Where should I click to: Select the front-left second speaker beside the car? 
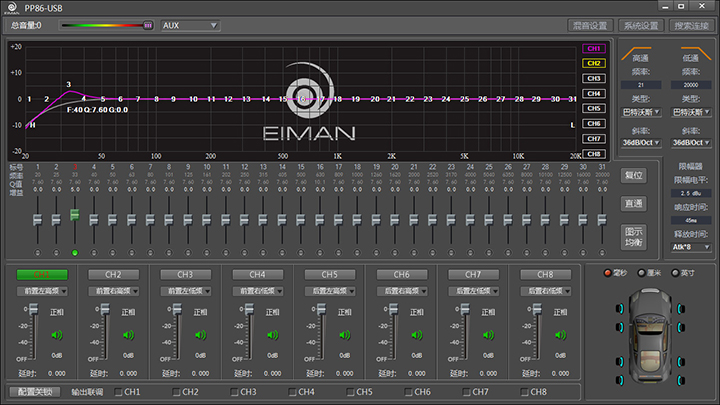pyautogui.click(x=619, y=327)
